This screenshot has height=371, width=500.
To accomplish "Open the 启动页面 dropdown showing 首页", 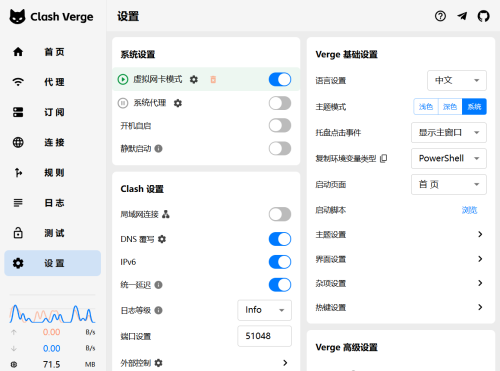I will click(x=449, y=184).
